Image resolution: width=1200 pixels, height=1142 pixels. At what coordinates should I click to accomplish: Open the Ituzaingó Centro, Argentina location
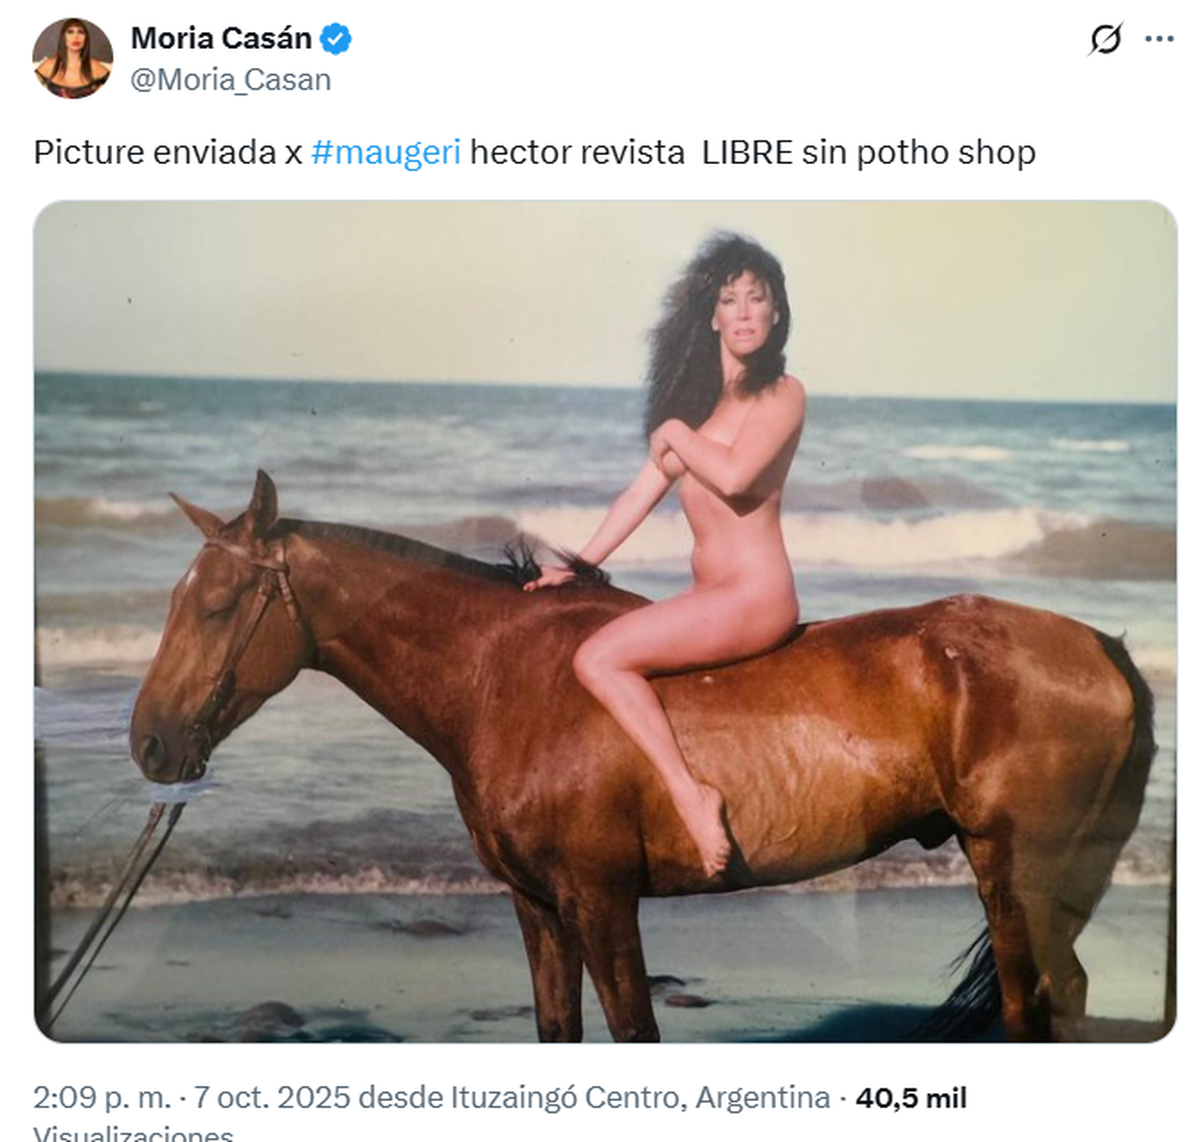(x=640, y=1098)
